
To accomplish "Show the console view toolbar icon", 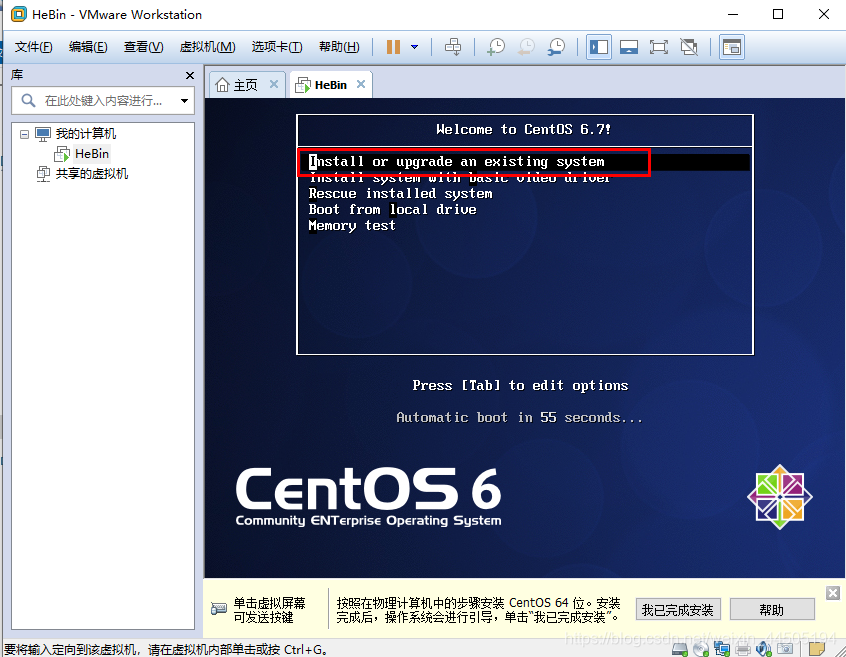I will (732, 47).
